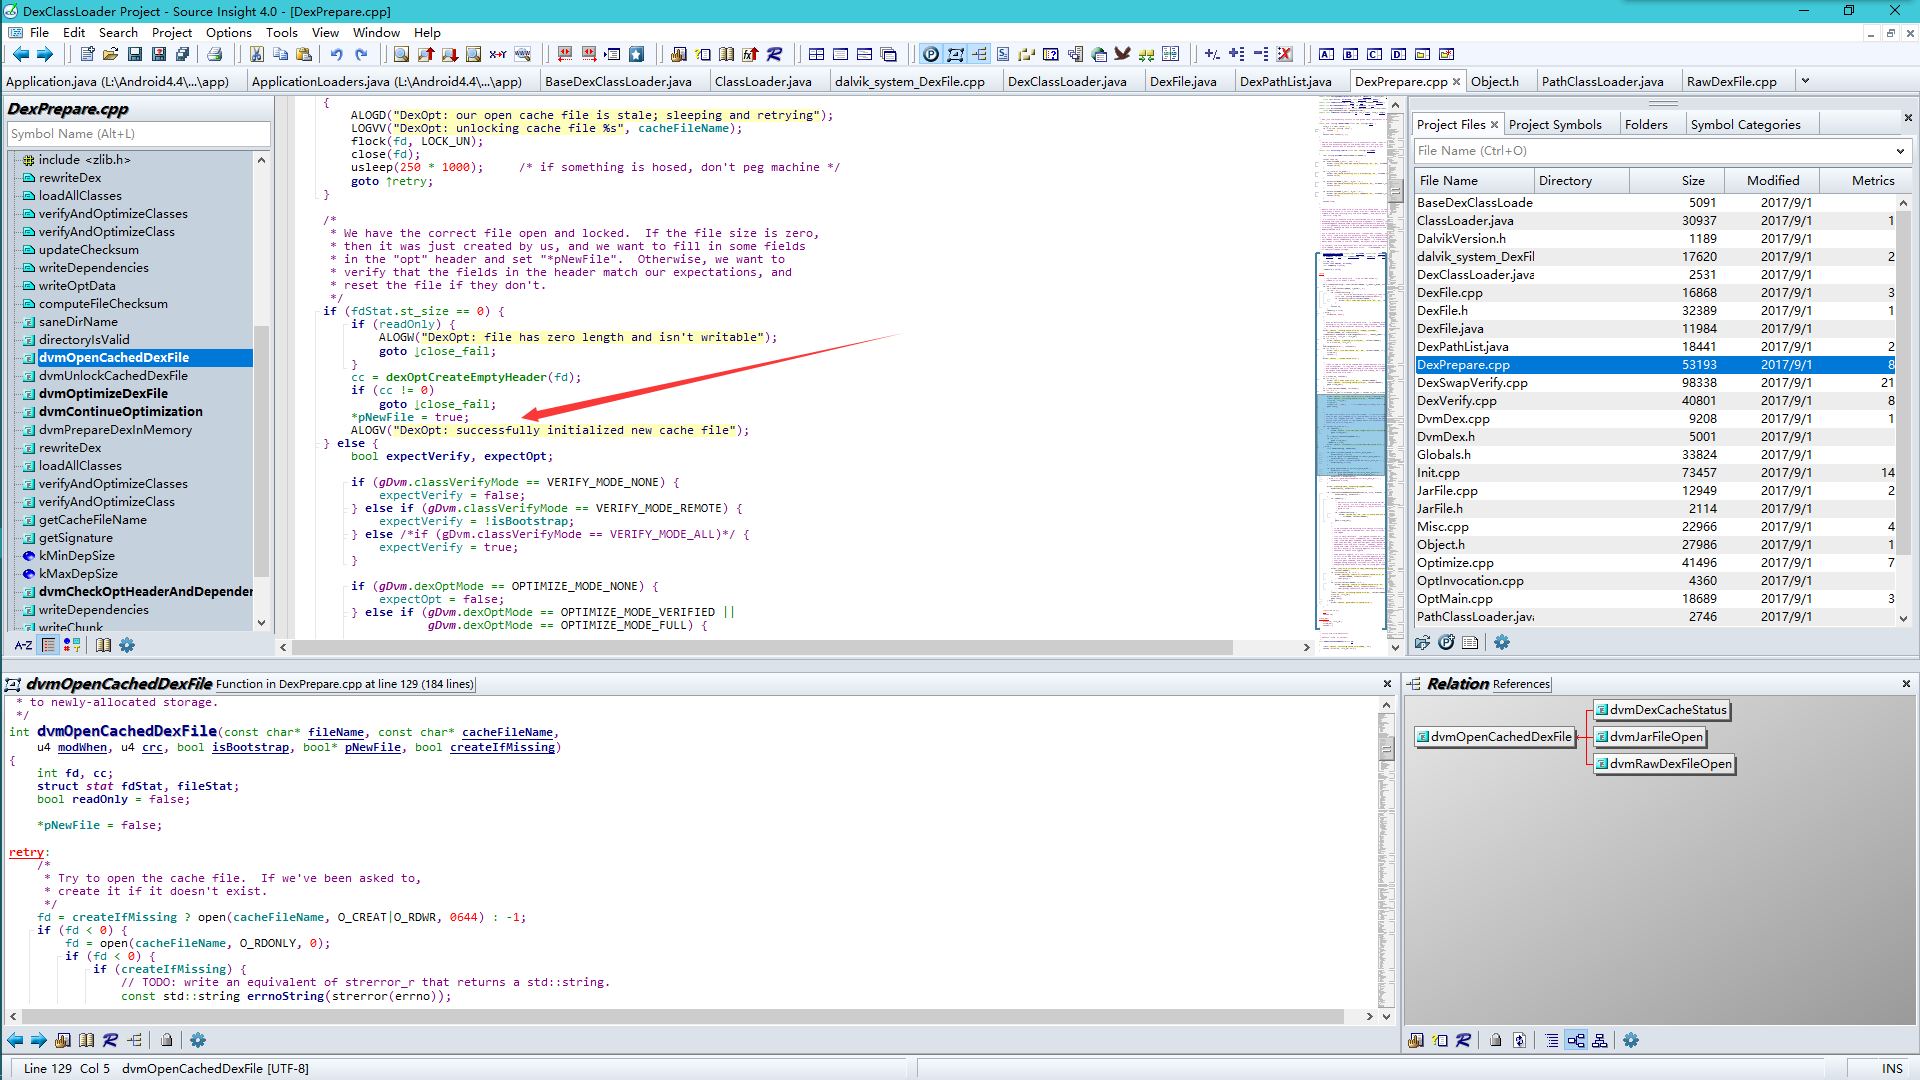
Task: Switch to the ClassLoader.java tab
Action: pyautogui.click(x=763, y=81)
